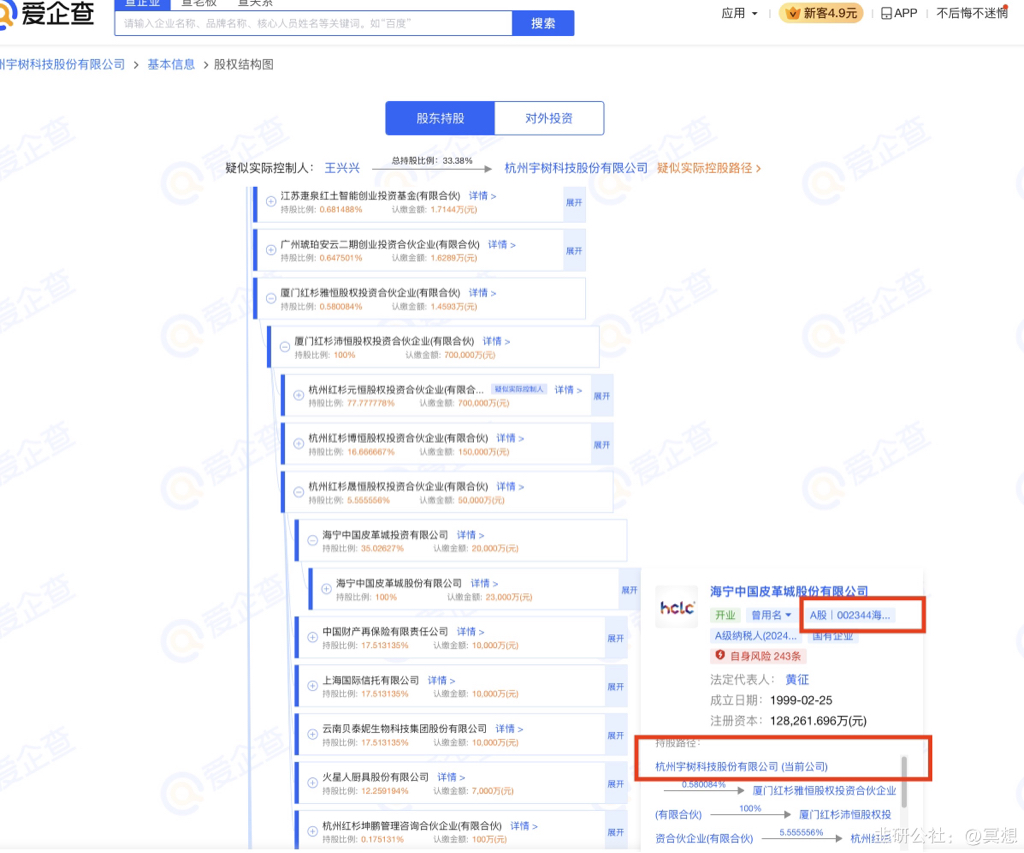Expand 火星人厨具股份有限公司 node plus icon

pos(312,782)
